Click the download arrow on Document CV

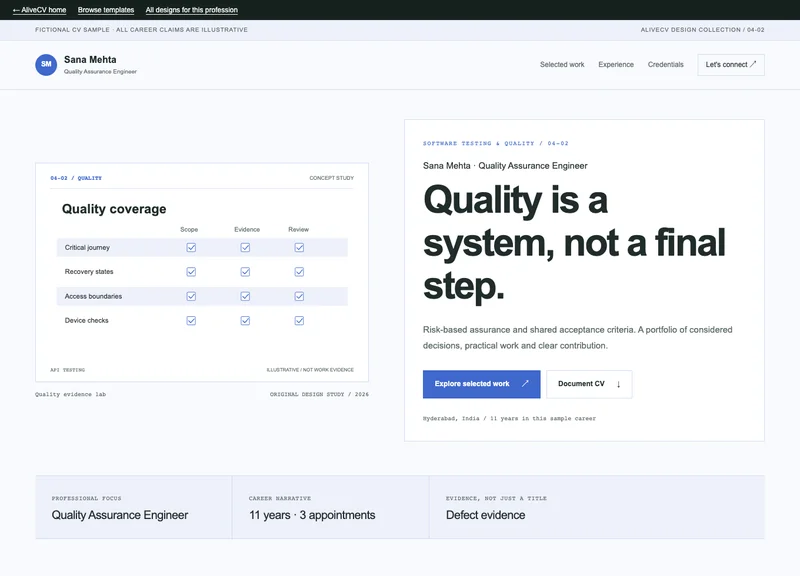click(618, 384)
